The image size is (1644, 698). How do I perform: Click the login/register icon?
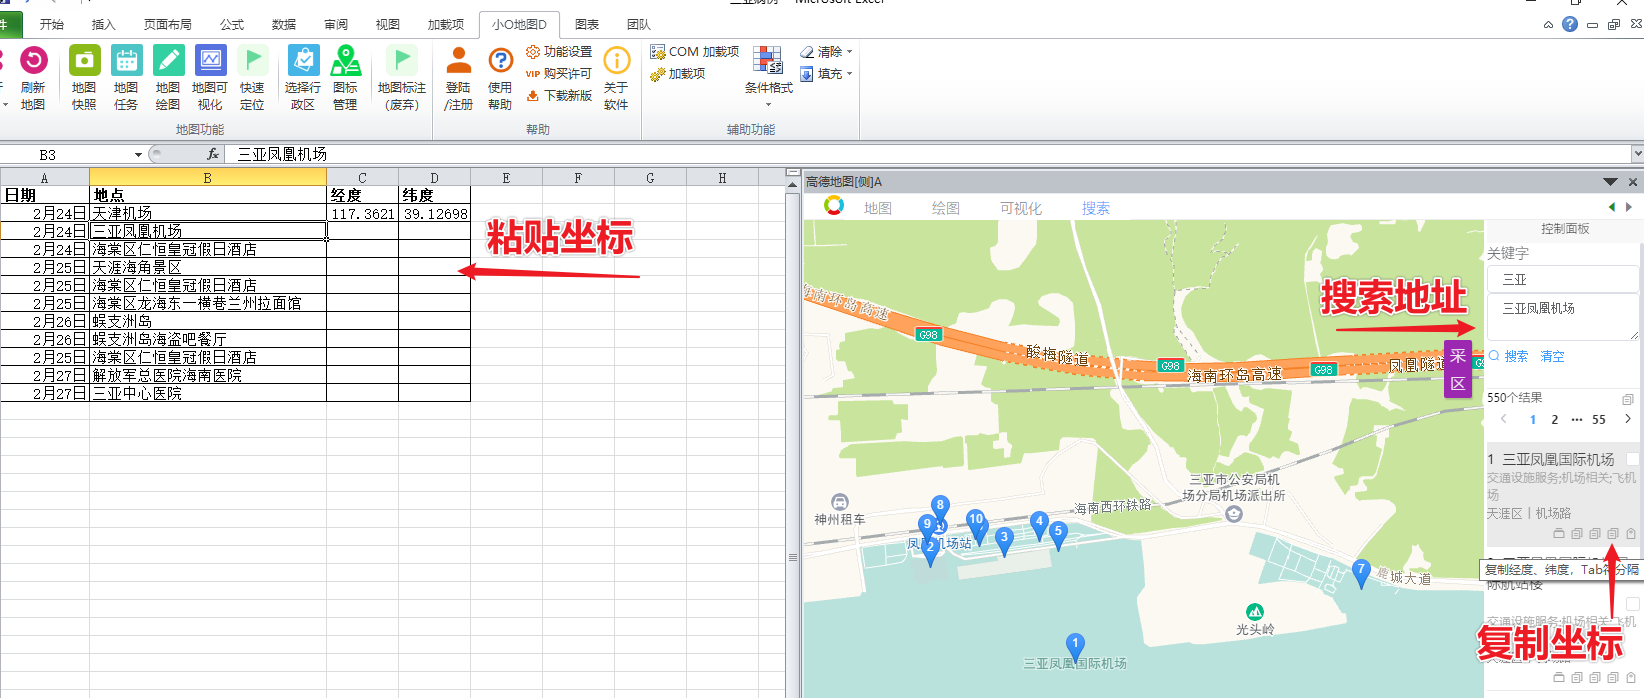tap(459, 61)
